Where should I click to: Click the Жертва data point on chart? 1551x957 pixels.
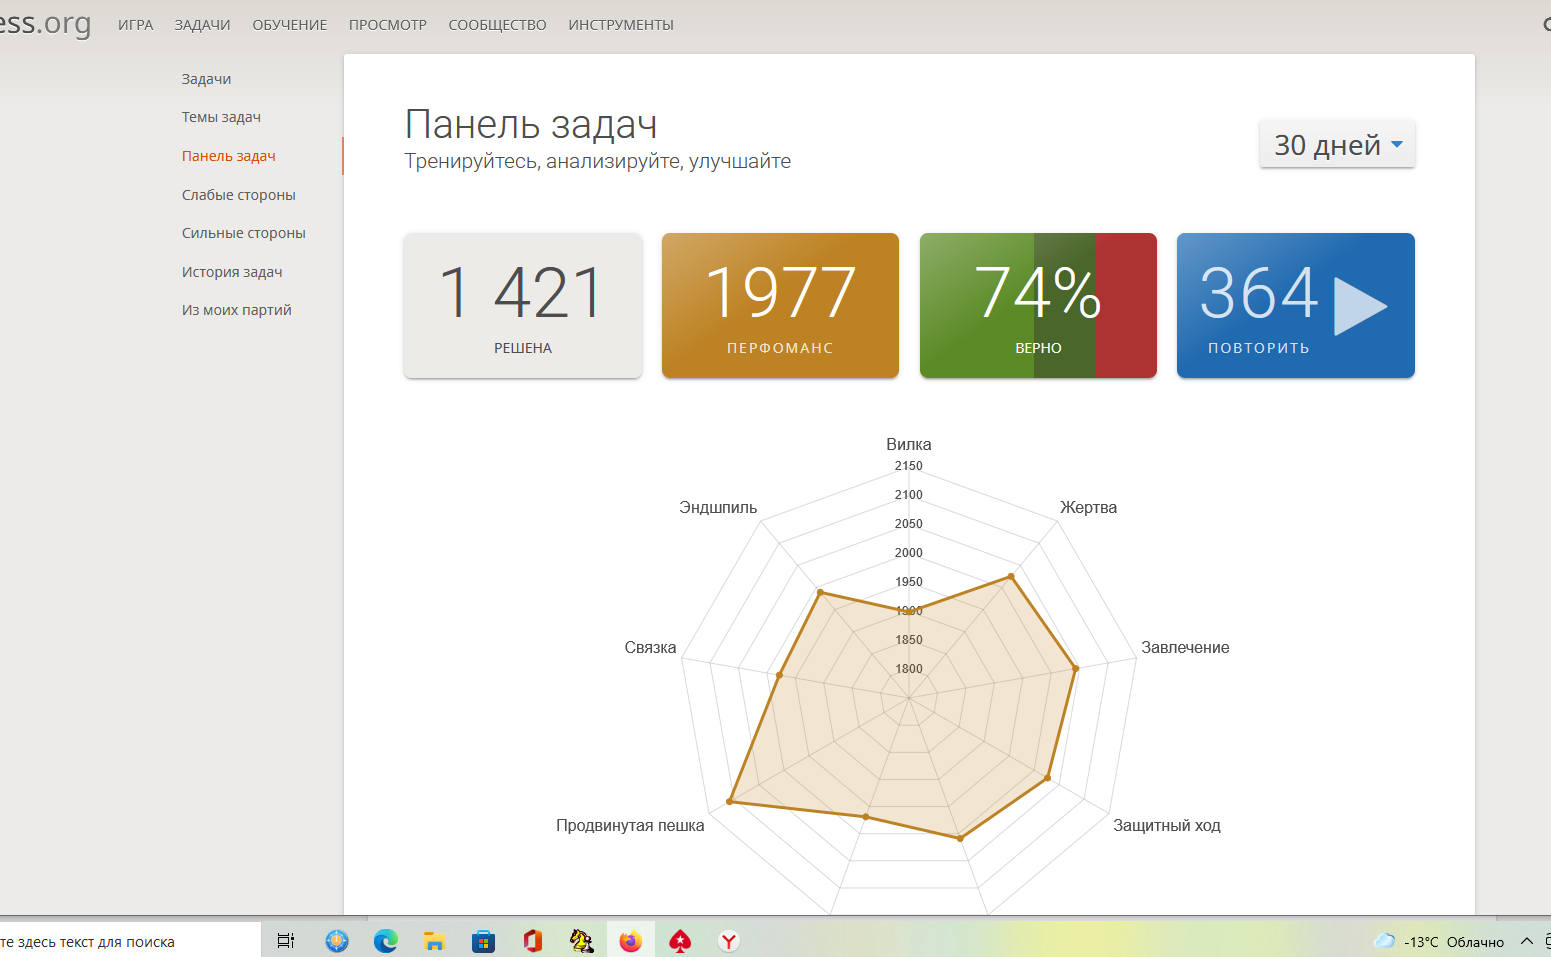coord(1012,576)
